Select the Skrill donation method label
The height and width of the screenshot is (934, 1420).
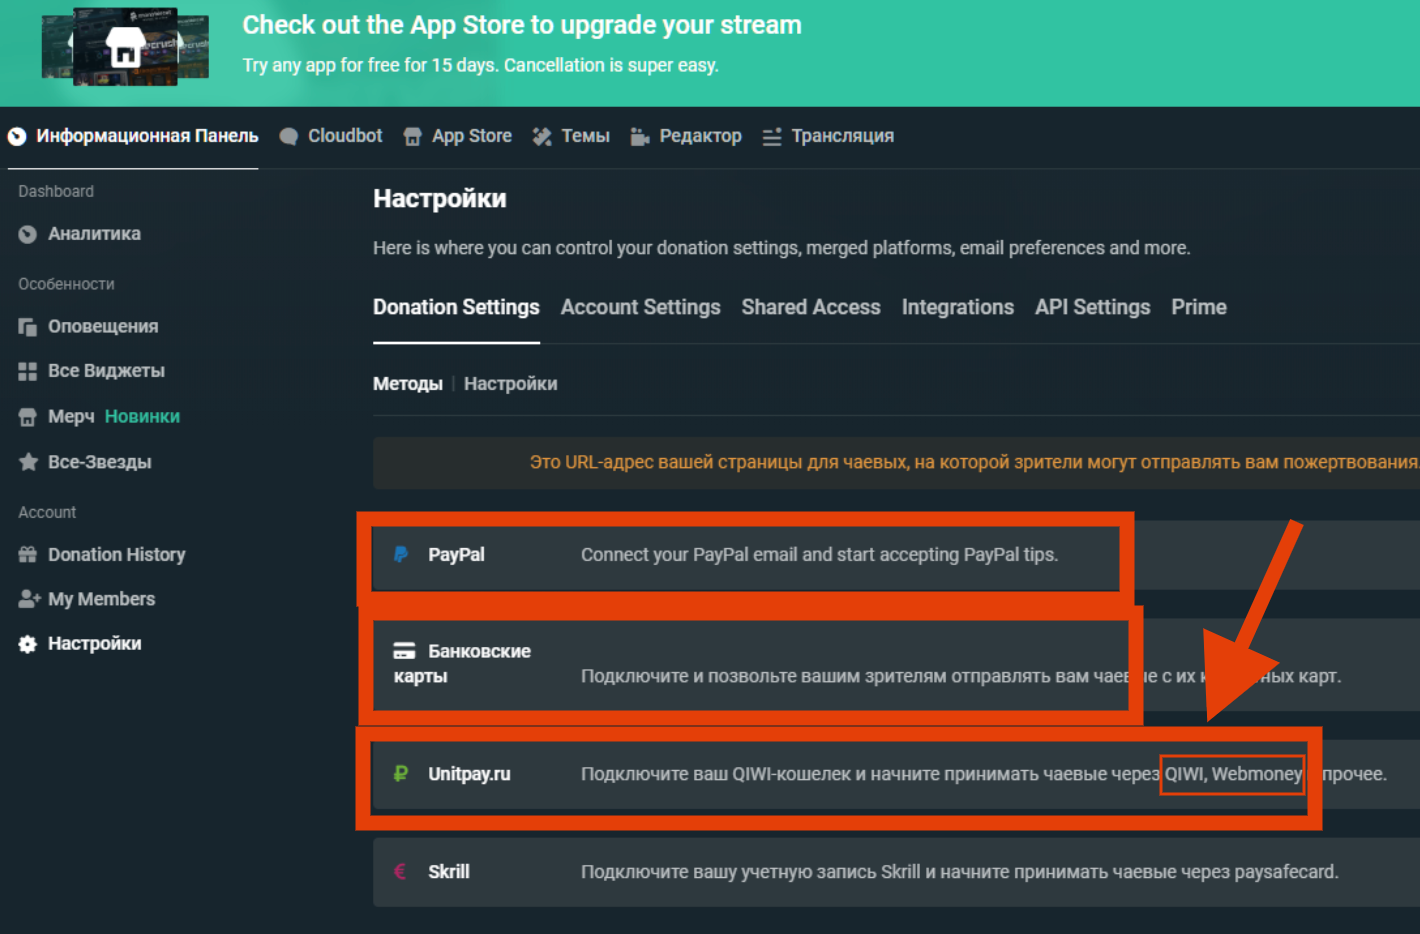pos(449,872)
